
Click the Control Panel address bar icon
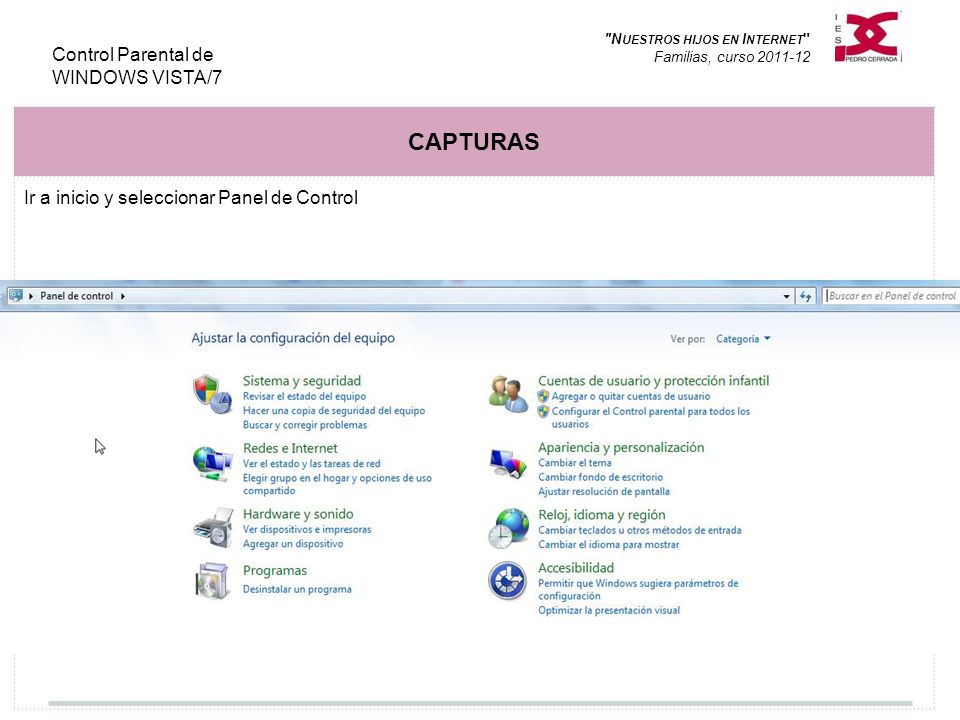[16, 296]
